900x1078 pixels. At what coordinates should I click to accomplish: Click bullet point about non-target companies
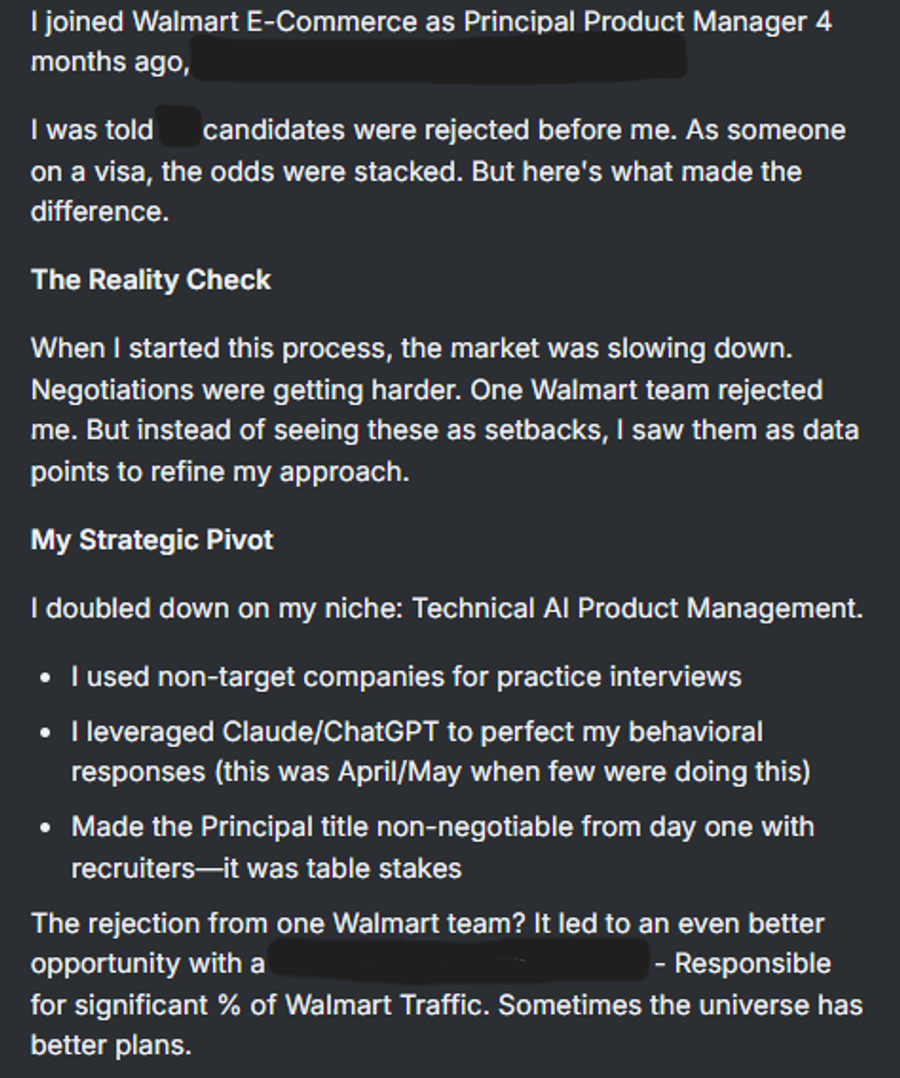[406, 677]
